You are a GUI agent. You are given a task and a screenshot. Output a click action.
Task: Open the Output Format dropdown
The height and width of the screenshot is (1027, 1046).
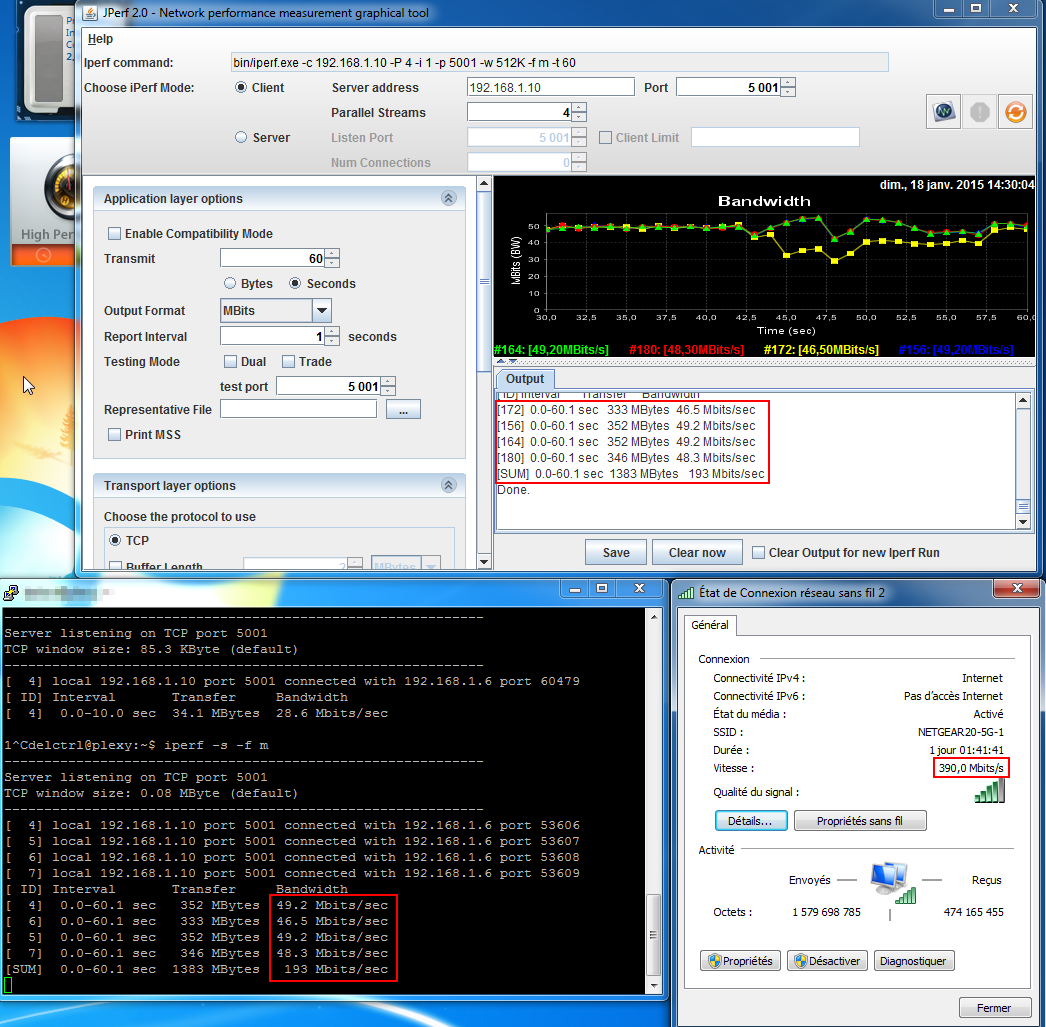click(x=321, y=311)
